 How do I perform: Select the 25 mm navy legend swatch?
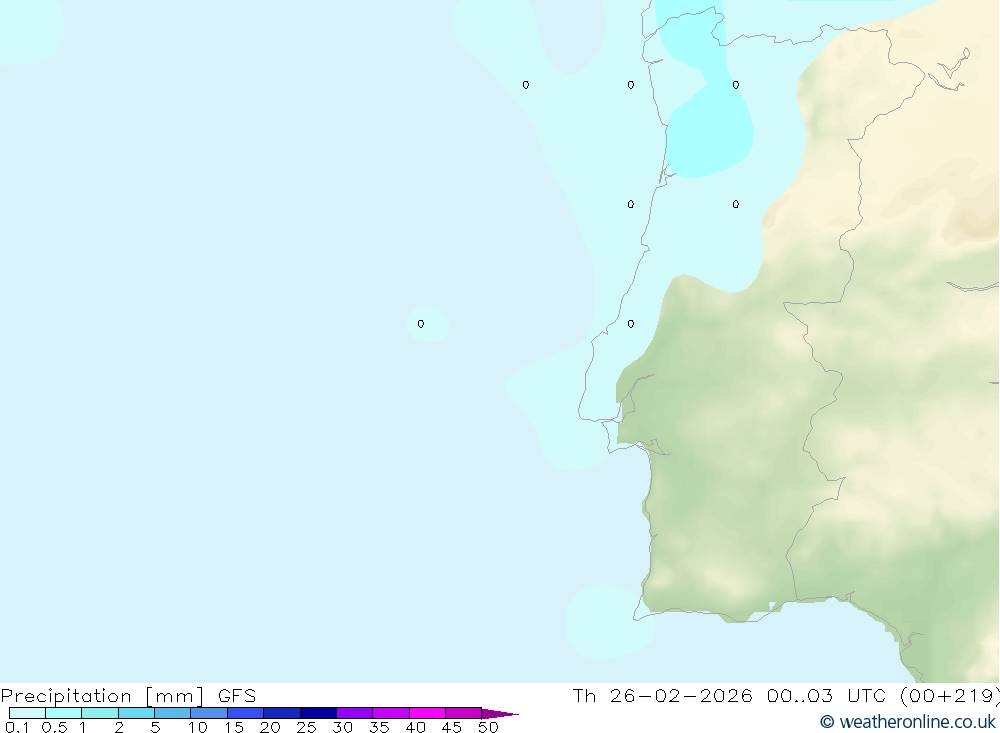pos(318,713)
